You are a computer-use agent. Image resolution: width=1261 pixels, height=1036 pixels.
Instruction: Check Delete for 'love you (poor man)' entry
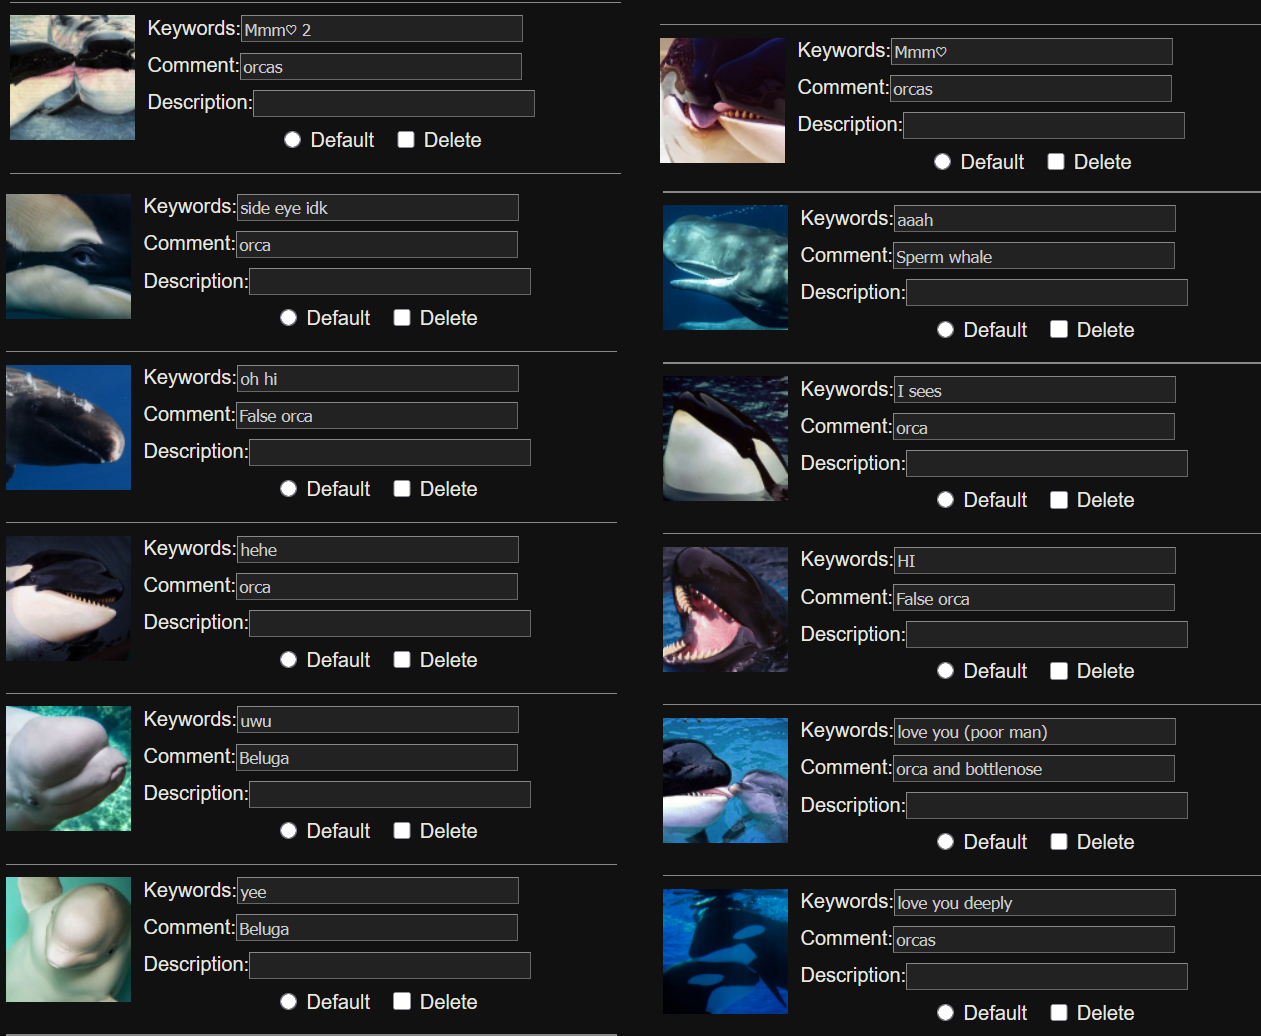pyautogui.click(x=1059, y=842)
